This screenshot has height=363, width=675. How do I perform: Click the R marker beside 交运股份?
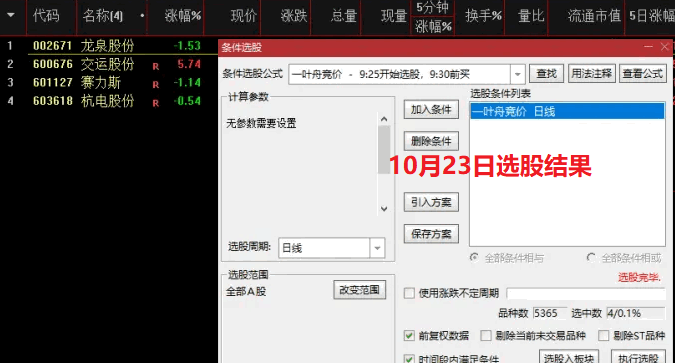(155, 66)
